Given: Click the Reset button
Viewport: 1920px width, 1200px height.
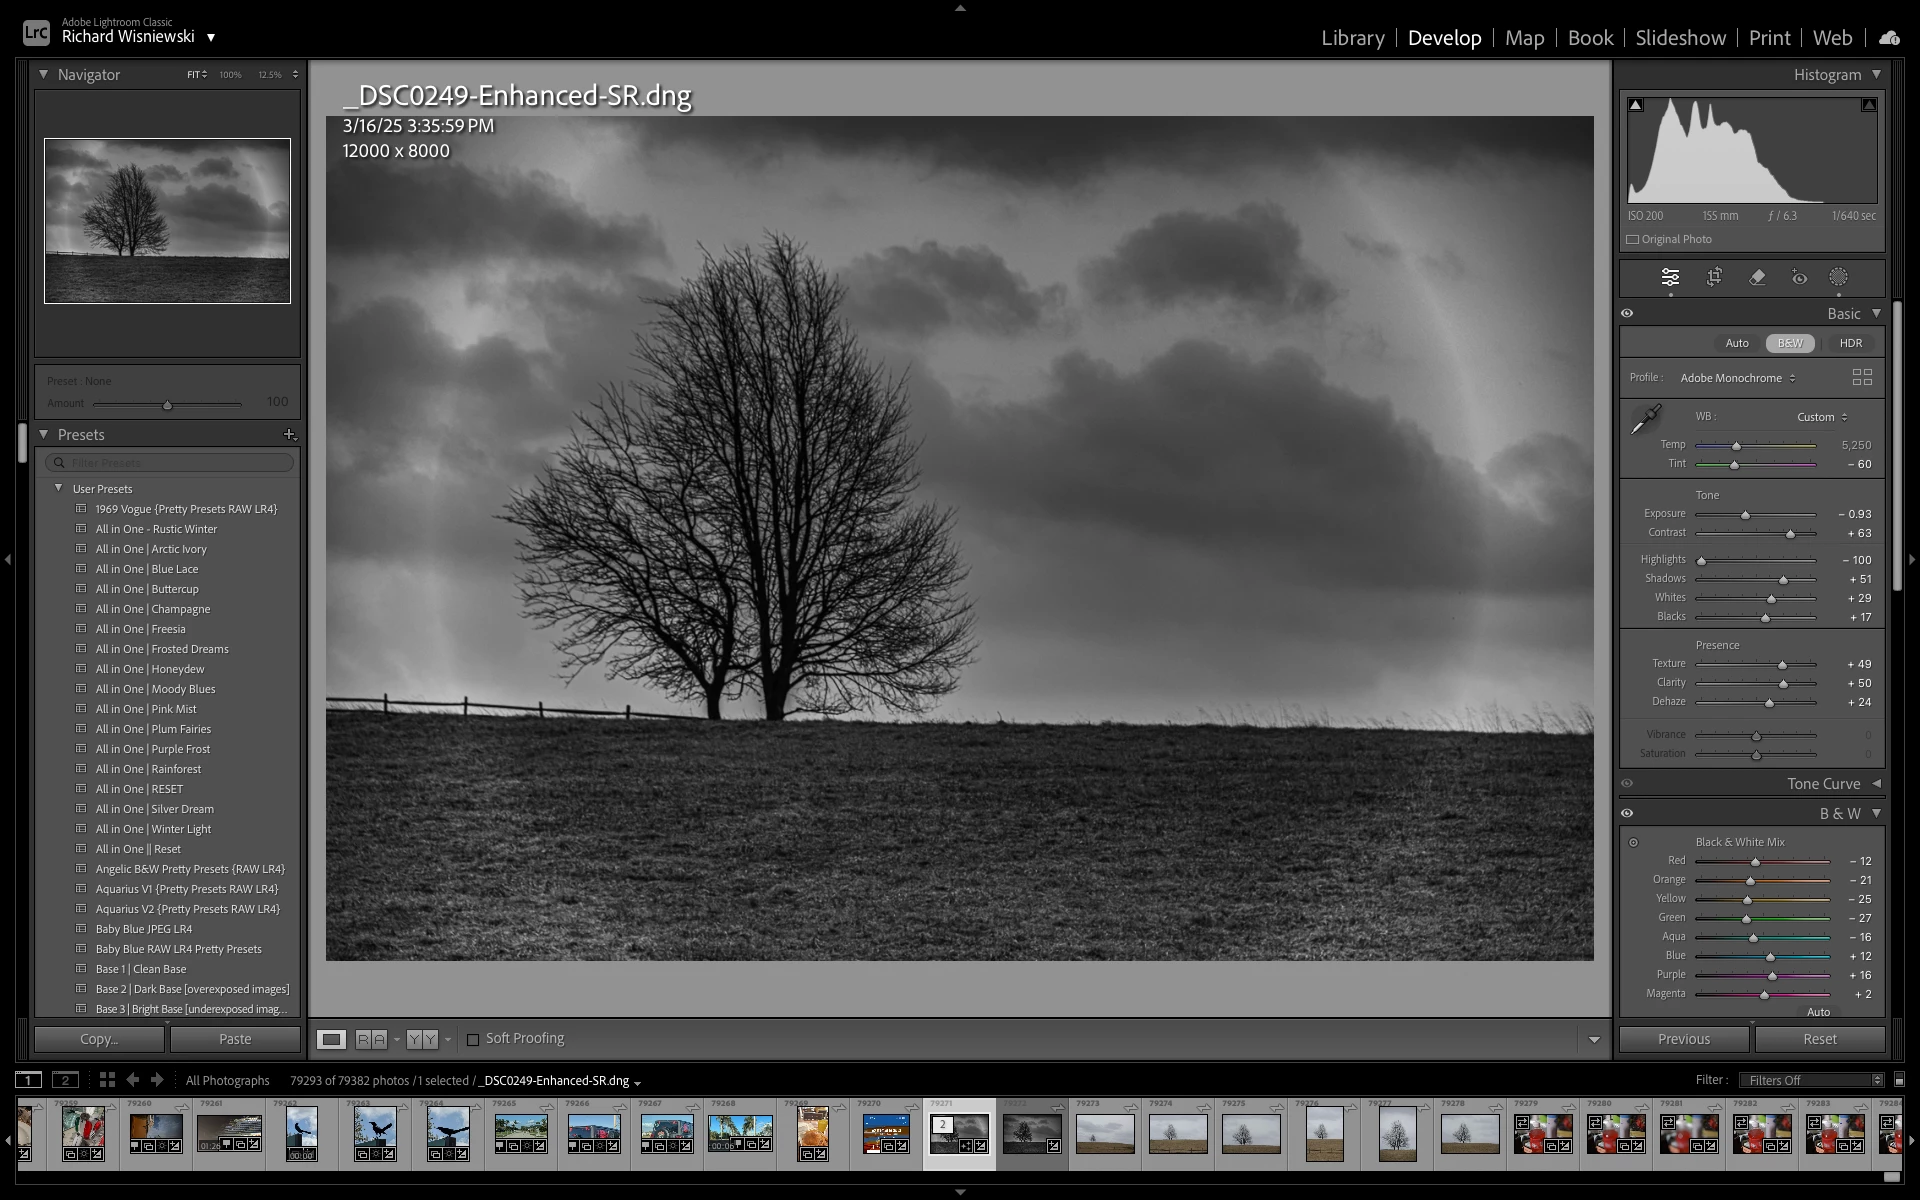Looking at the screenshot, I should pos(1819,1039).
